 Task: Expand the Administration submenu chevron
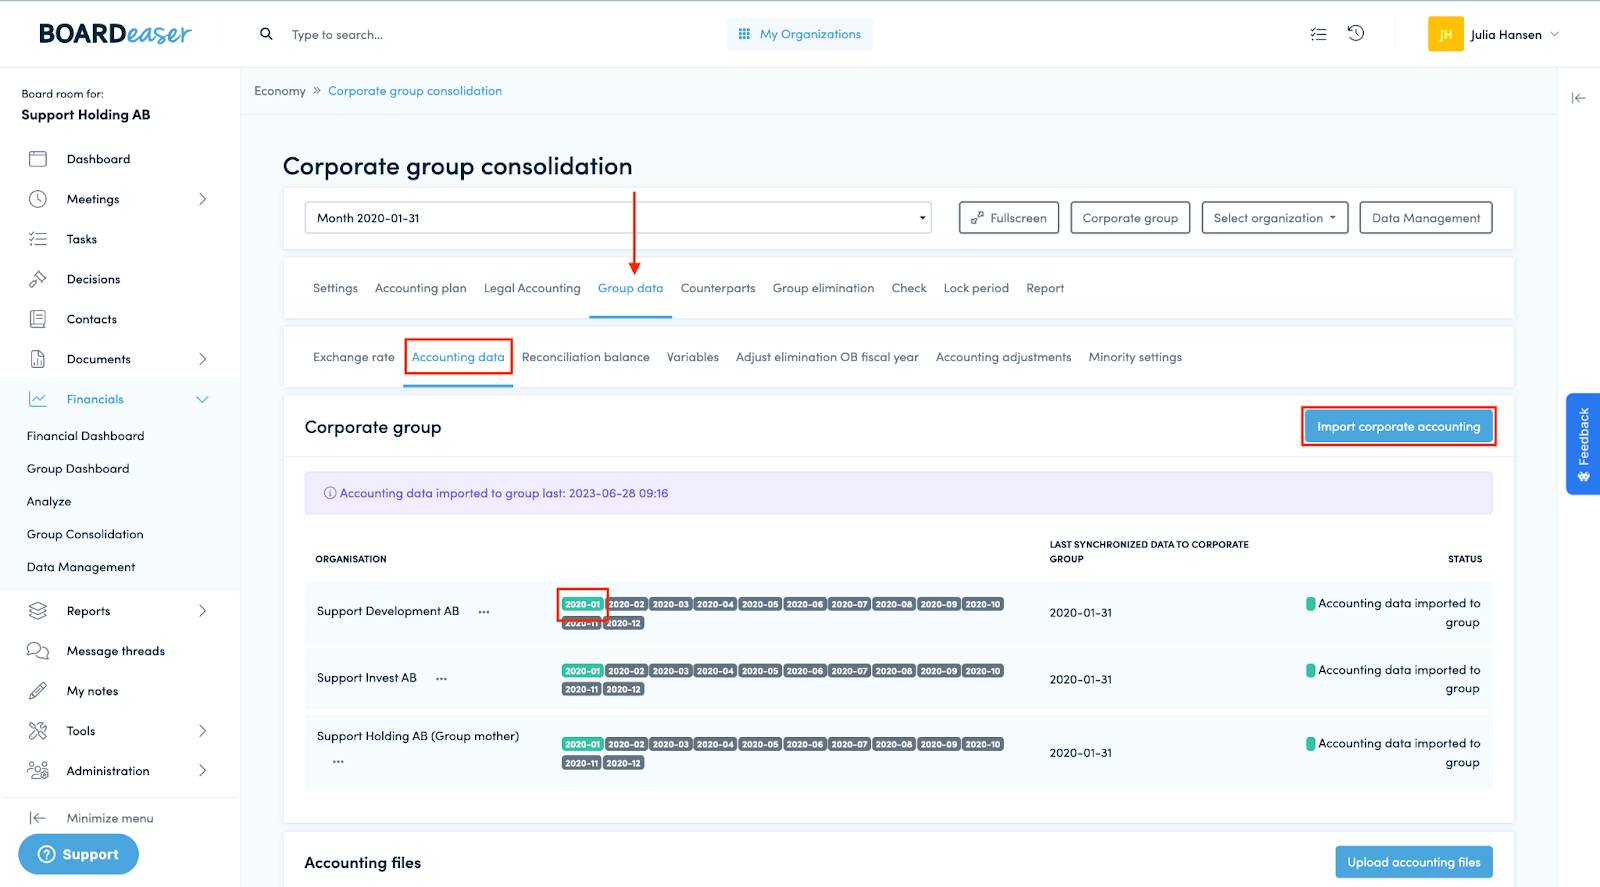coord(202,771)
